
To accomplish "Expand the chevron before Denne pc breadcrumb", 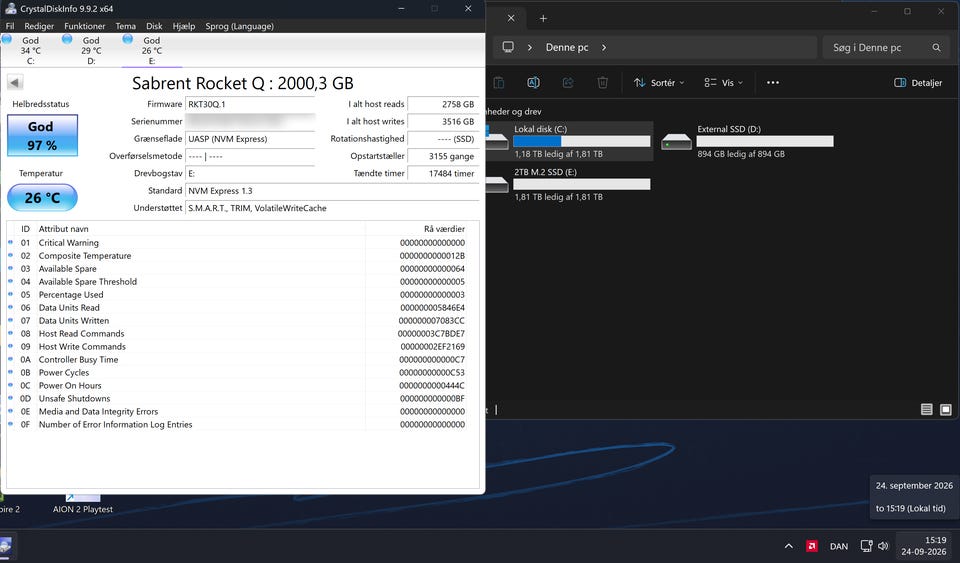I will (x=530, y=47).
